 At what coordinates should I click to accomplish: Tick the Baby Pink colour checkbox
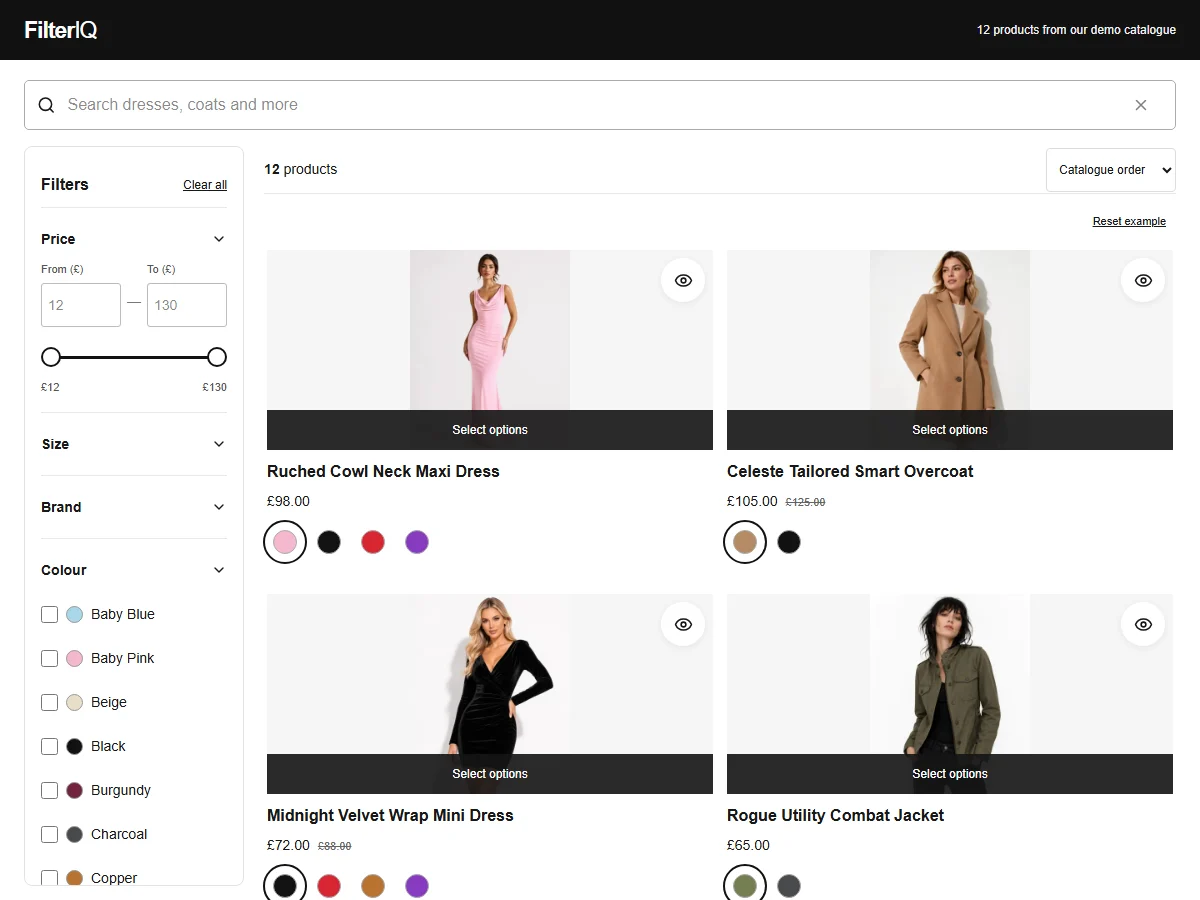click(x=49, y=658)
